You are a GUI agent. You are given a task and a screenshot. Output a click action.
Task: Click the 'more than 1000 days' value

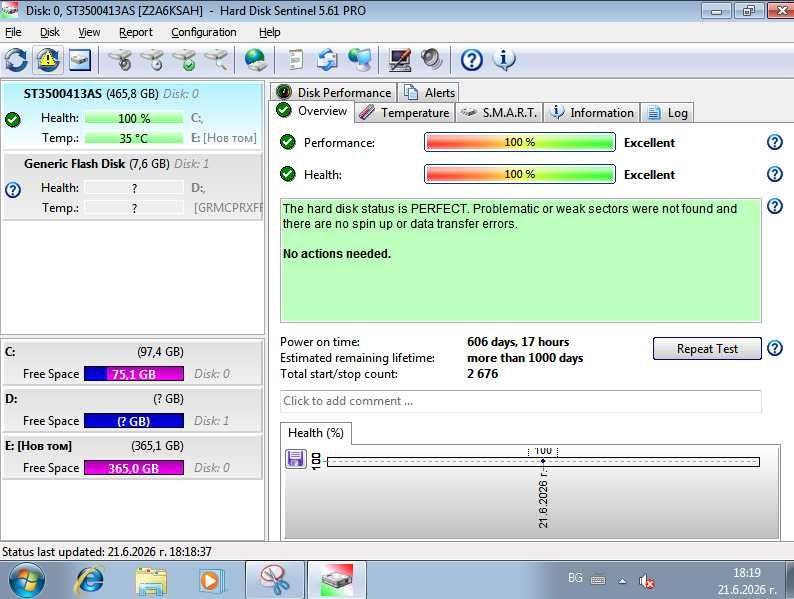[525, 358]
